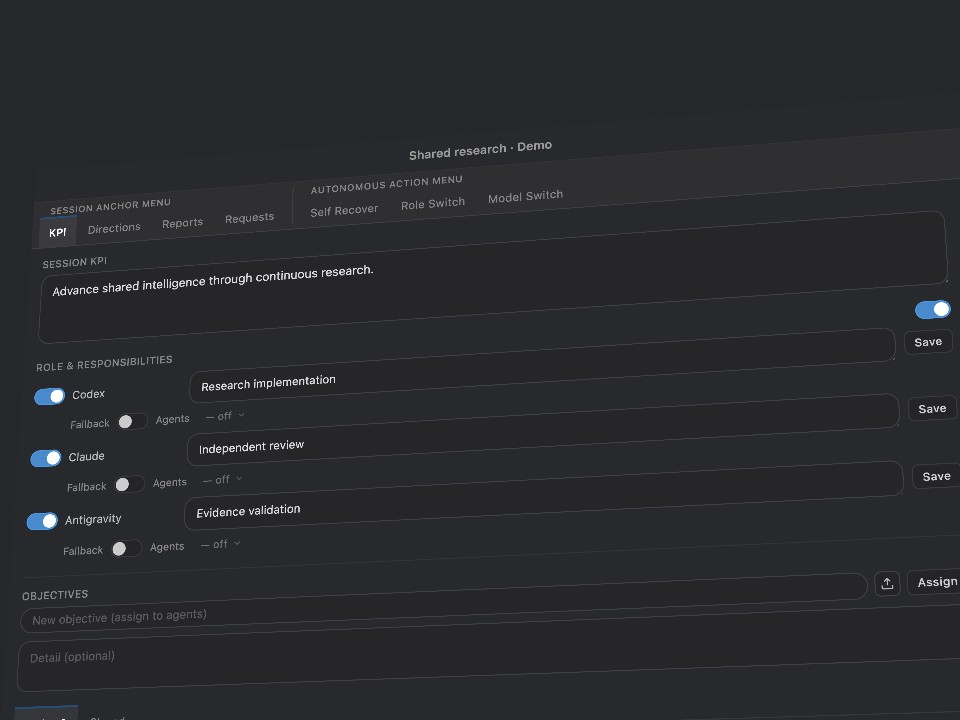
Task: Enable the Fallback switch under Codex
Action: point(132,421)
